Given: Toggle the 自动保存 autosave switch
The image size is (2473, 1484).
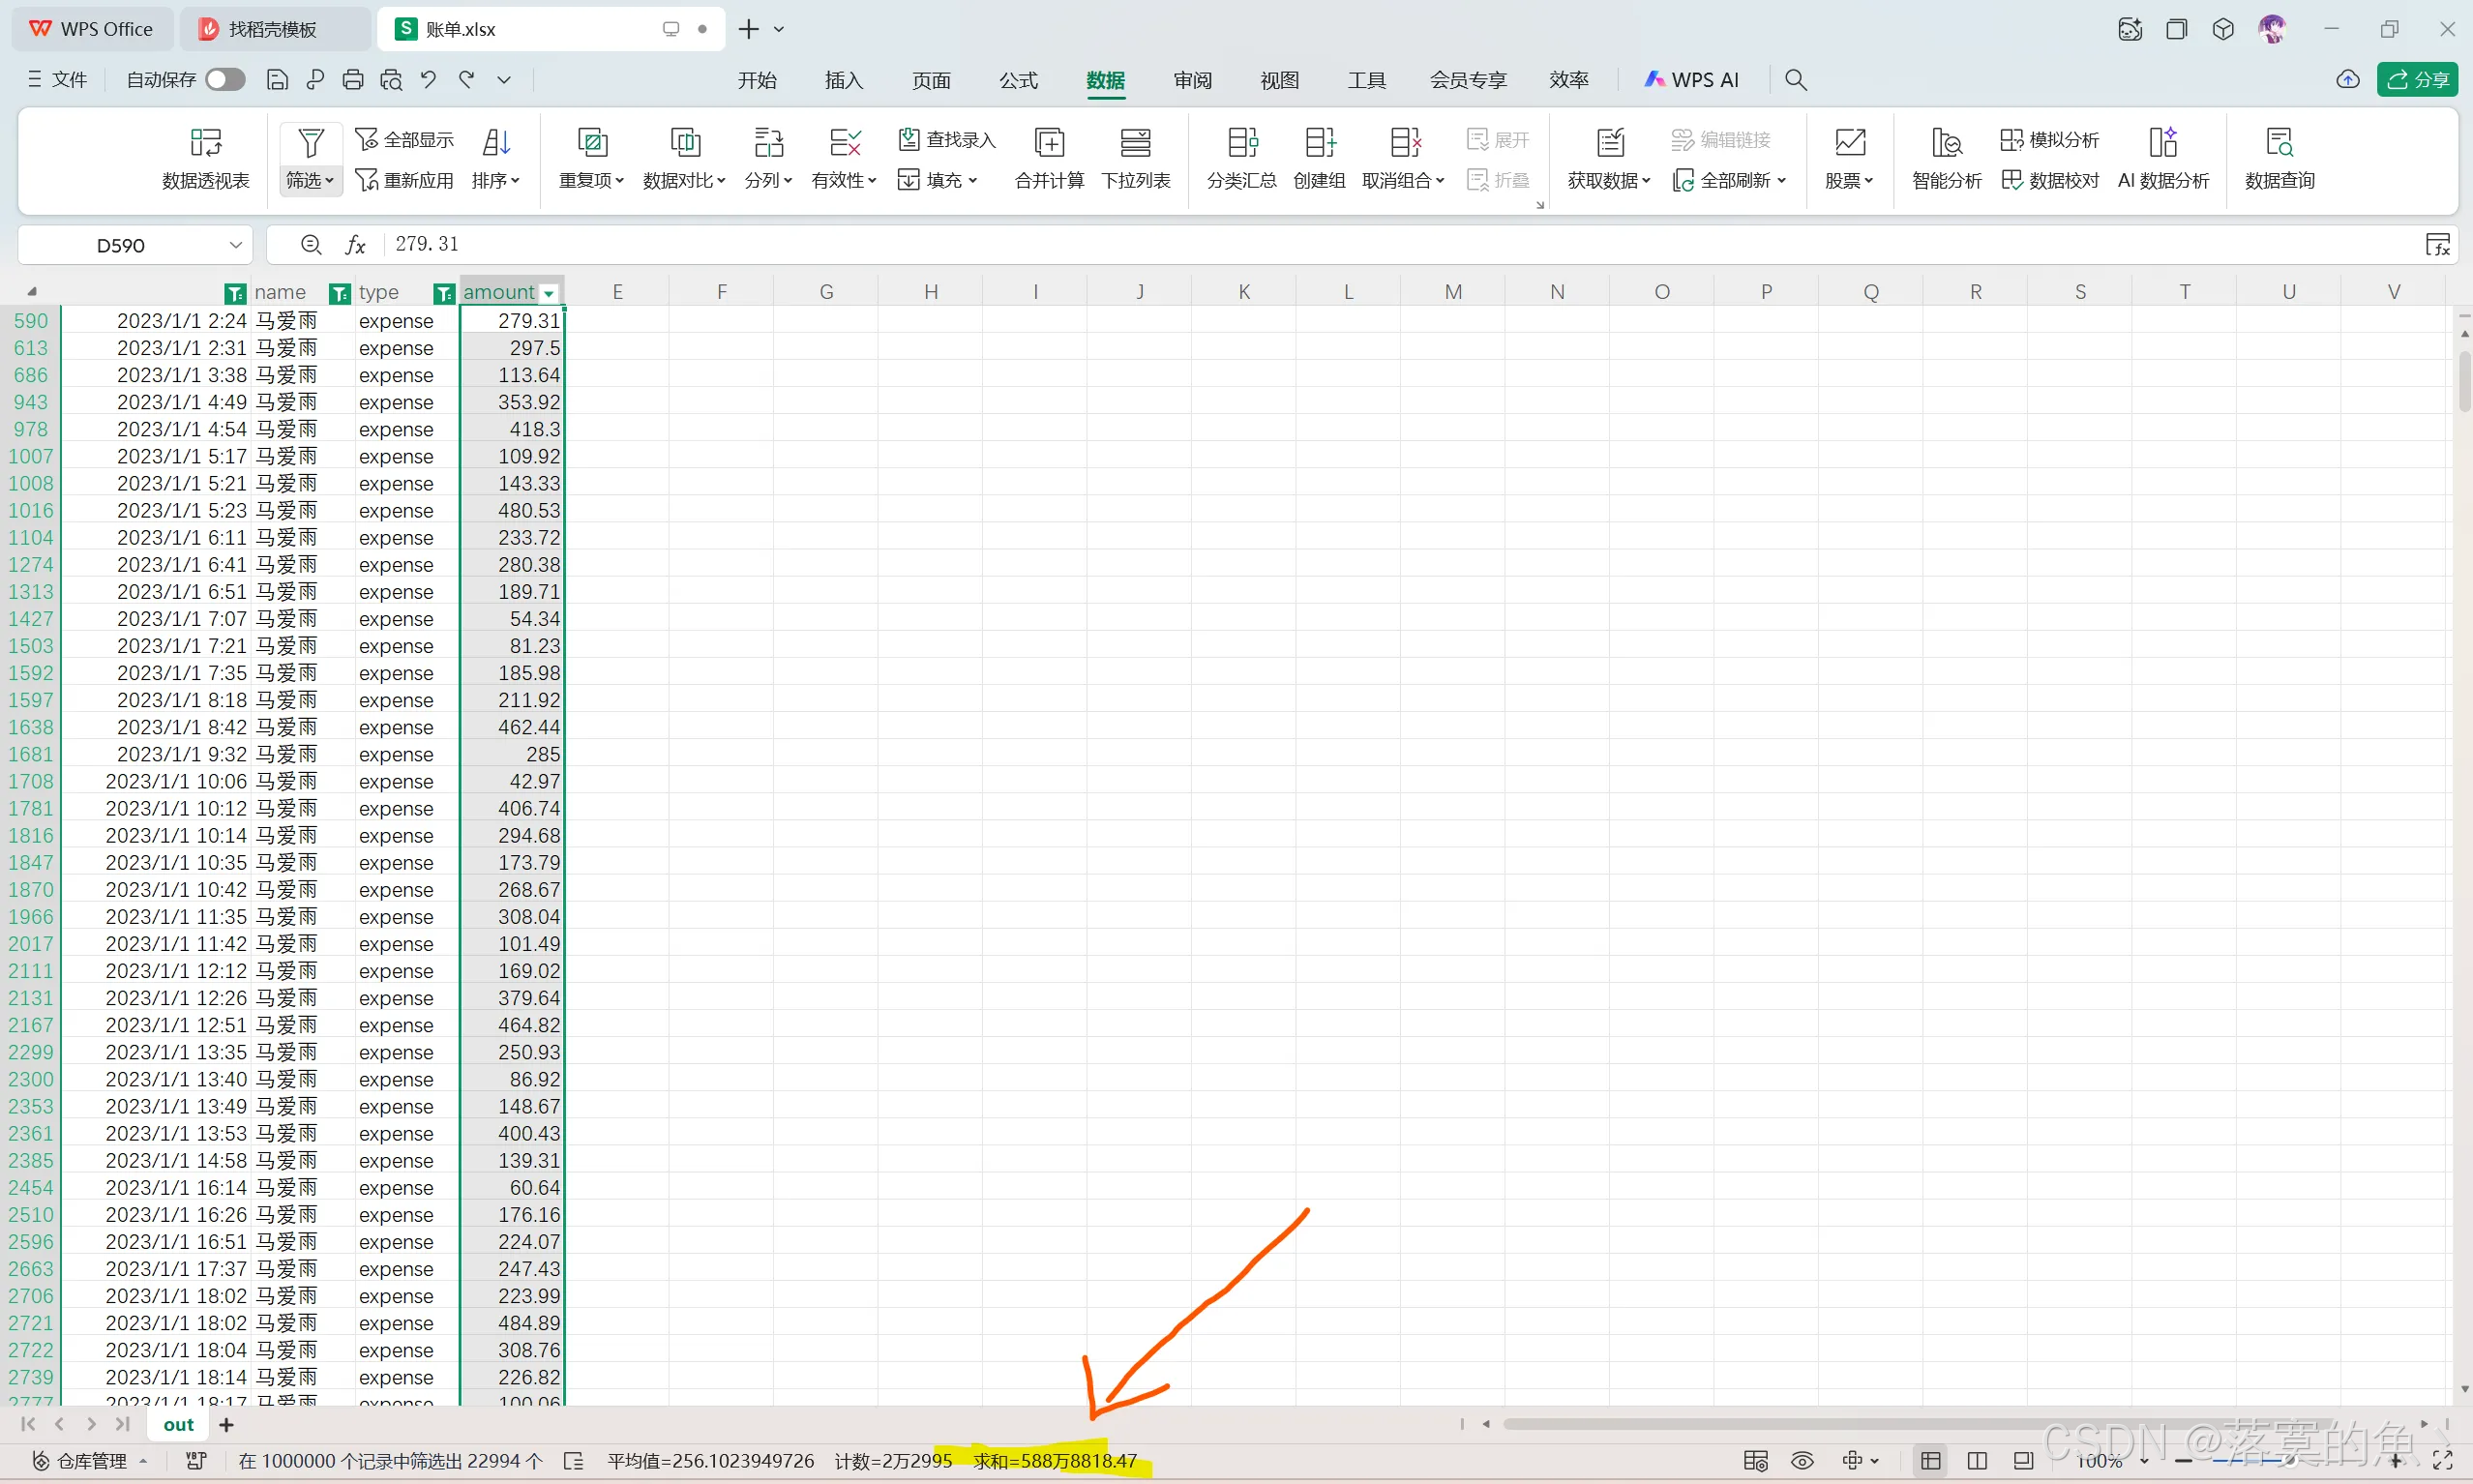Looking at the screenshot, I should 225,80.
